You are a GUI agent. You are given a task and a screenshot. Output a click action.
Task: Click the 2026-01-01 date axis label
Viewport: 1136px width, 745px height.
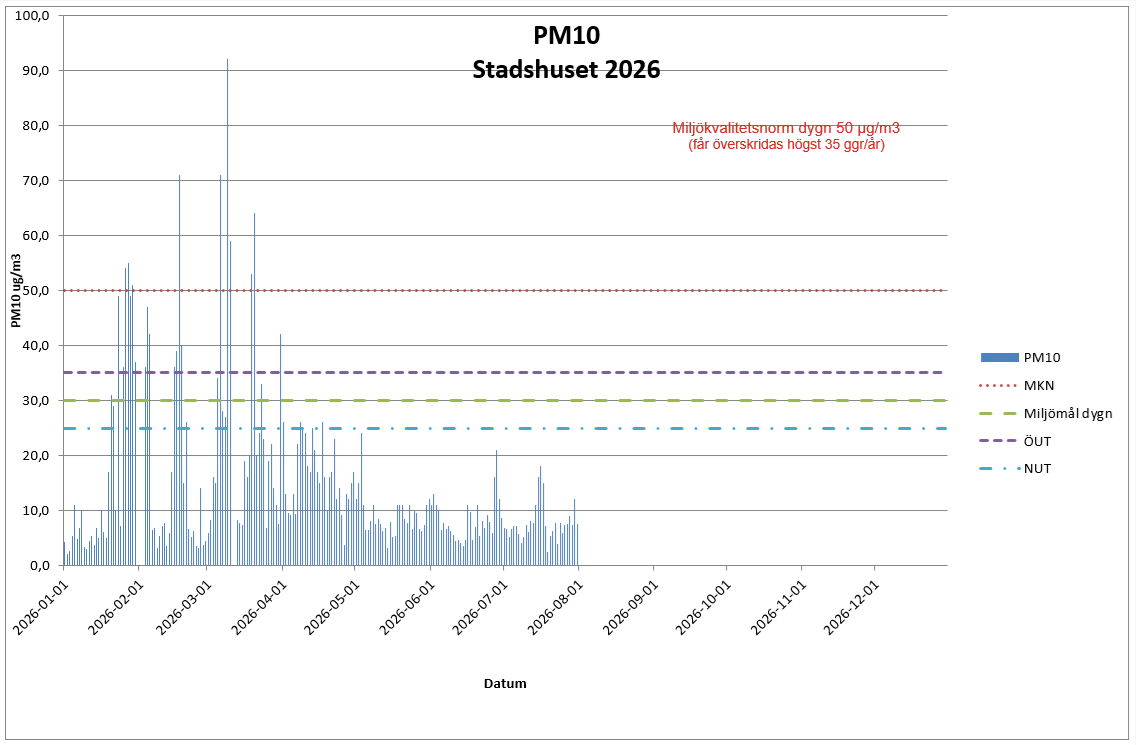(x=39, y=609)
